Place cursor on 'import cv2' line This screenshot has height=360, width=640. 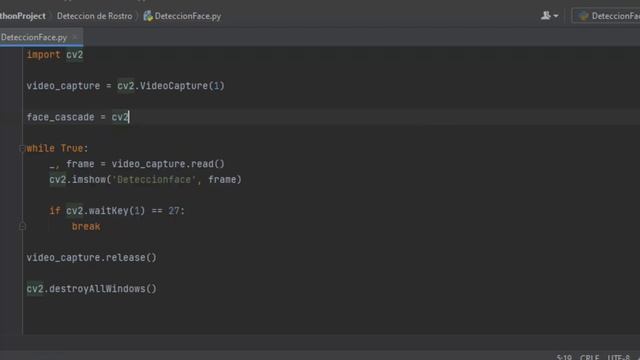point(55,55)
